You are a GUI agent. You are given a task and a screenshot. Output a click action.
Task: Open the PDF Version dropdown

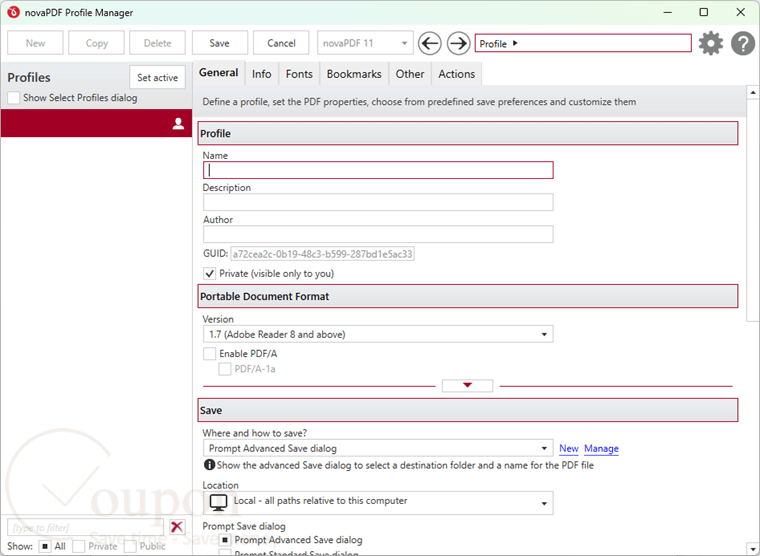(x=378, y=334)
